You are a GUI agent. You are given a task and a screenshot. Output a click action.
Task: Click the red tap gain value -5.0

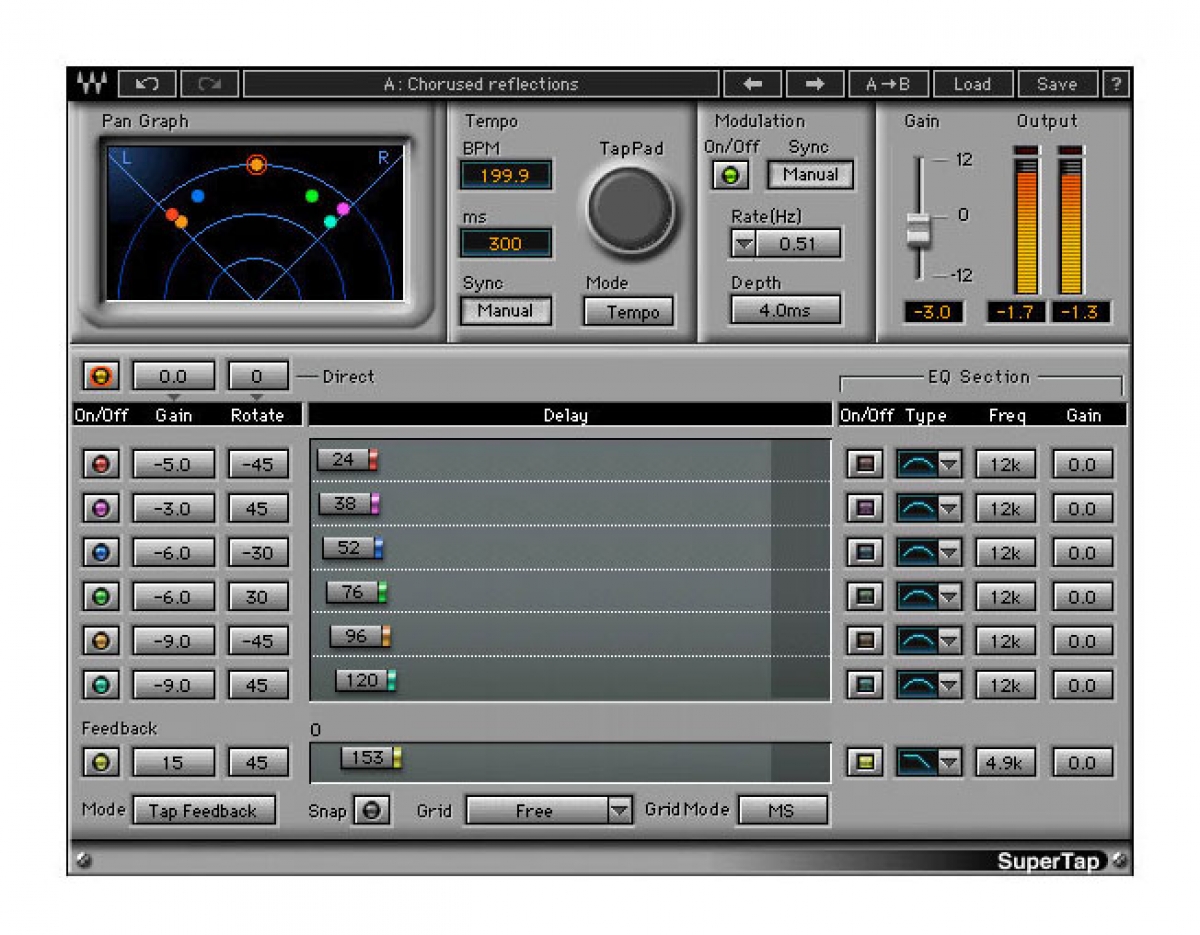click(173, 464)
